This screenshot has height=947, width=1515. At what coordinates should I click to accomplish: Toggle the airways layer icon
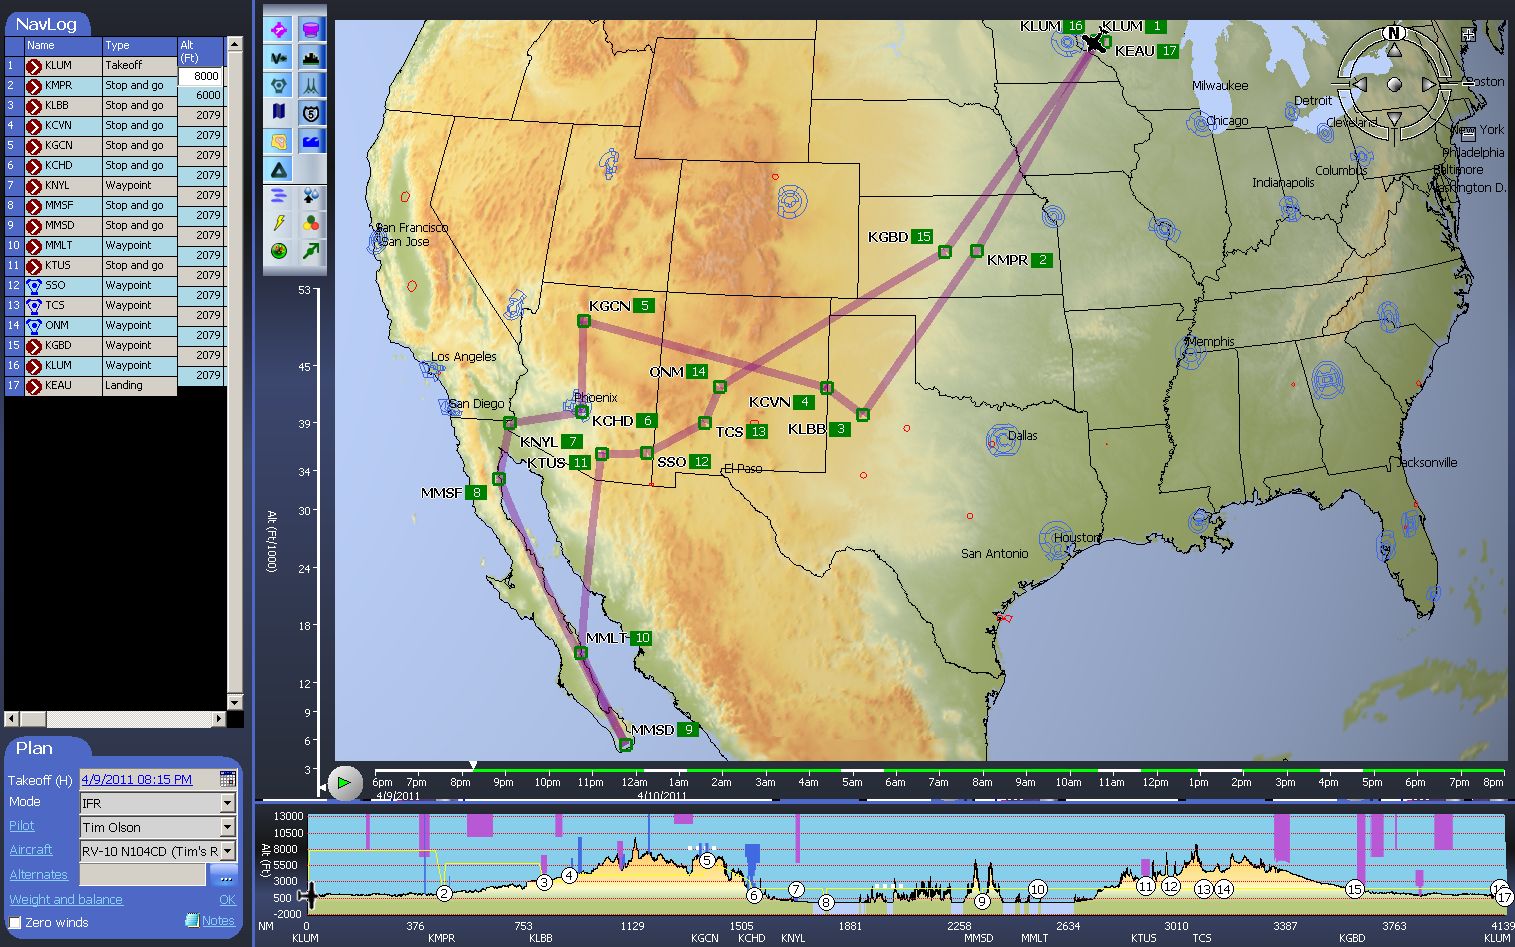pos(312,86)
